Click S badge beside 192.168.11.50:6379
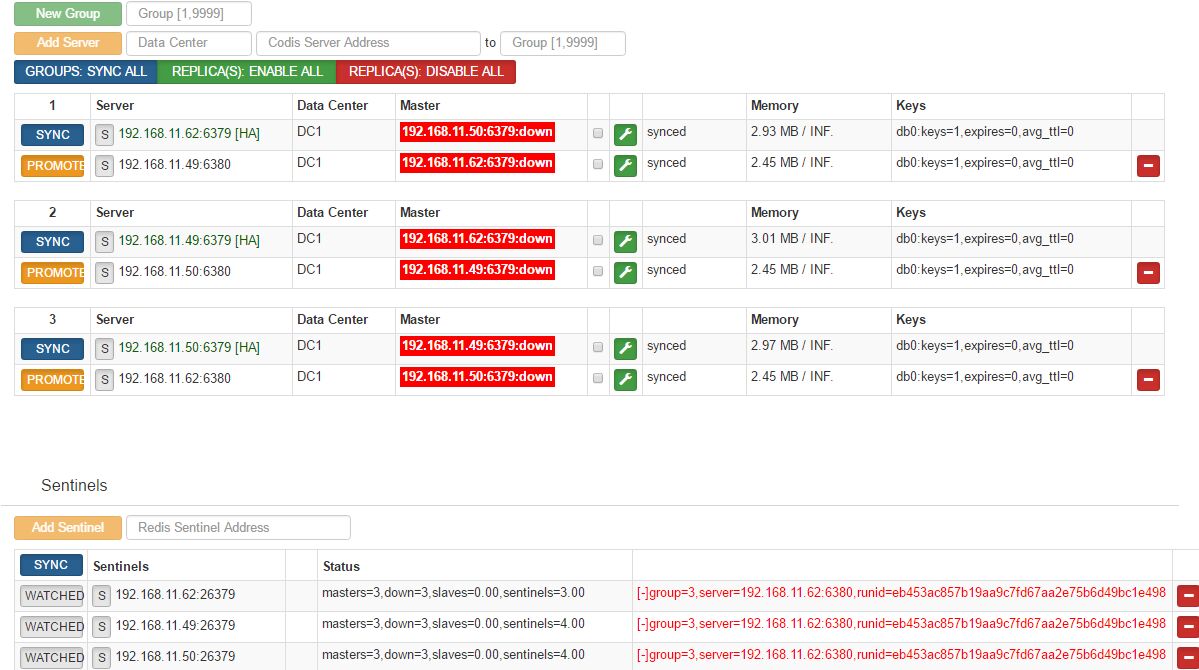This screenshot has height=670, width=1199. pos(105,349)
